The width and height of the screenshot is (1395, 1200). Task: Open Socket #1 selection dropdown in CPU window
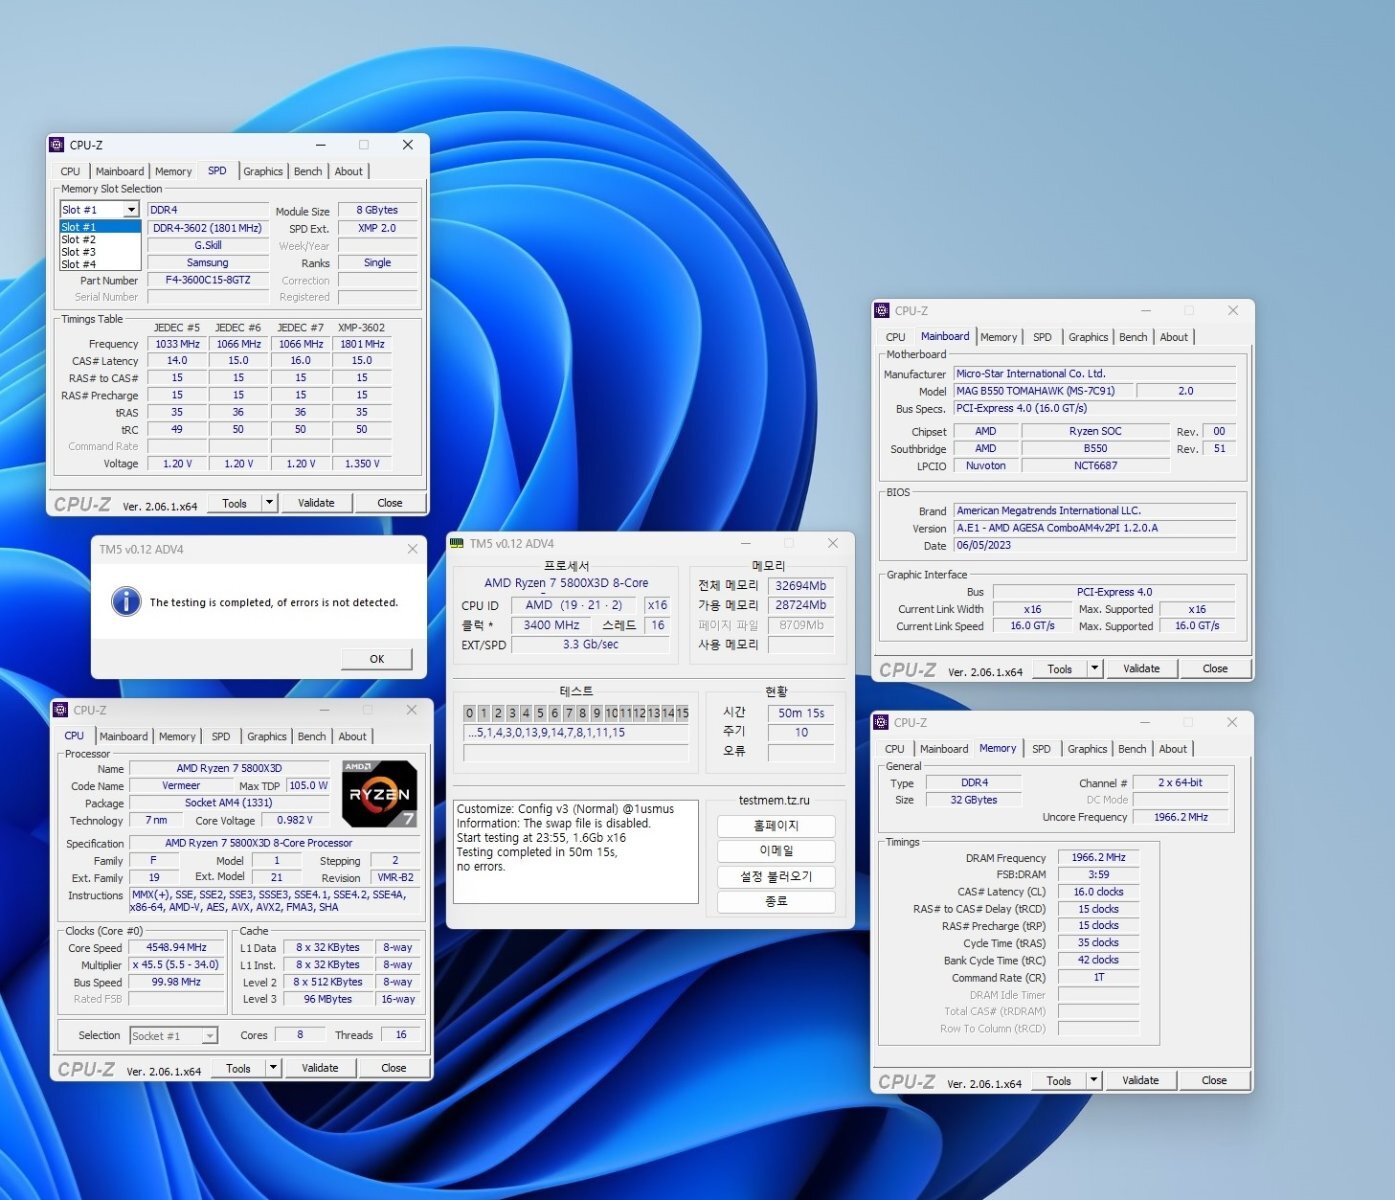point(210,1036)
